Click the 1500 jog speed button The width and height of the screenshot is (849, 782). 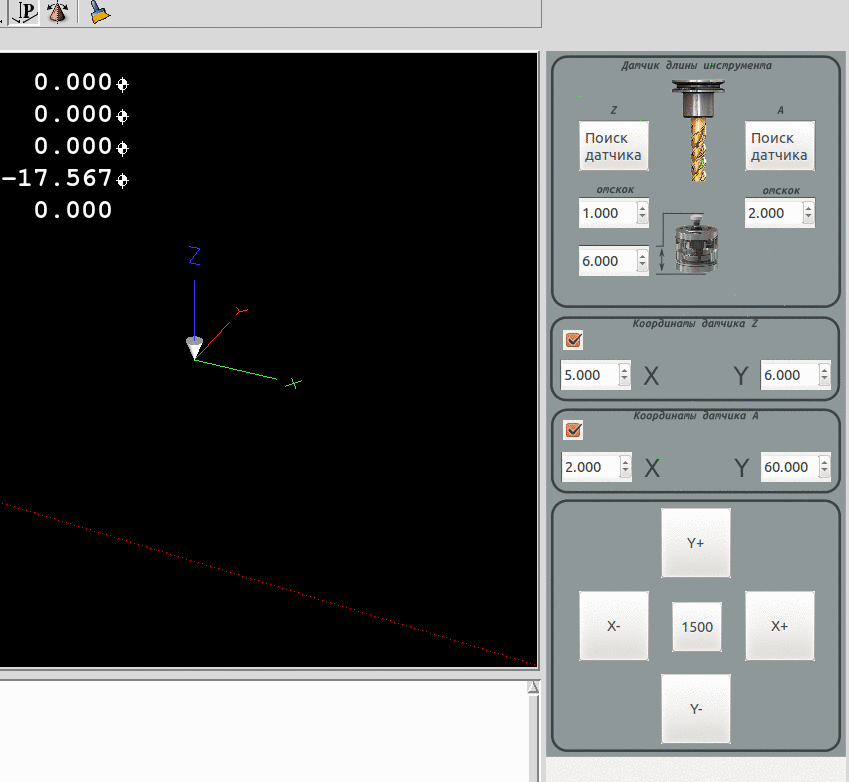point(697,627)
